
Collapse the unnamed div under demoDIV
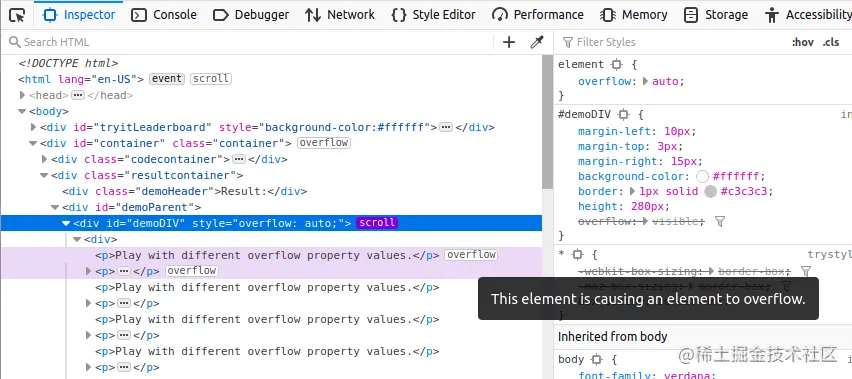pos(77,239)
